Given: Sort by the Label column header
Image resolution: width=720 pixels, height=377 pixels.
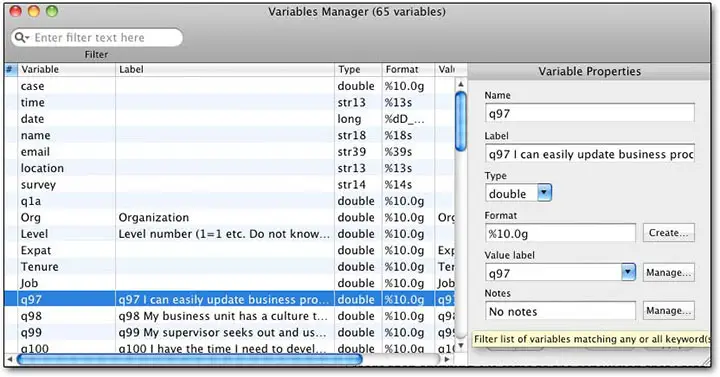Looking at the screenshot, I should [225, 69].
